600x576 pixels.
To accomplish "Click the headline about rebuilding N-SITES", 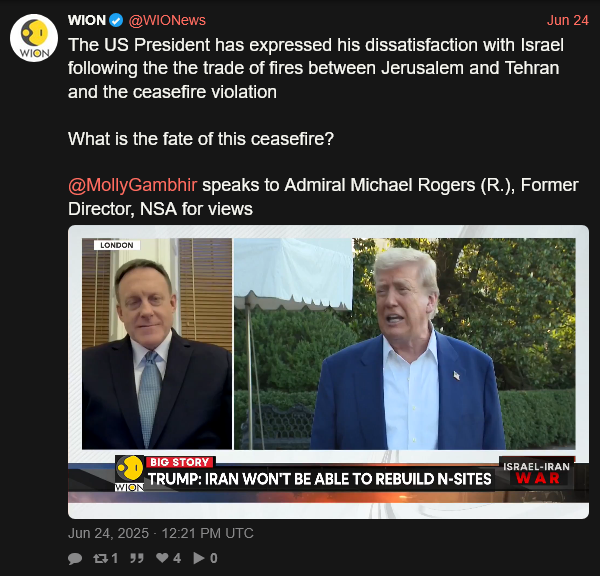I will point(320,479).
